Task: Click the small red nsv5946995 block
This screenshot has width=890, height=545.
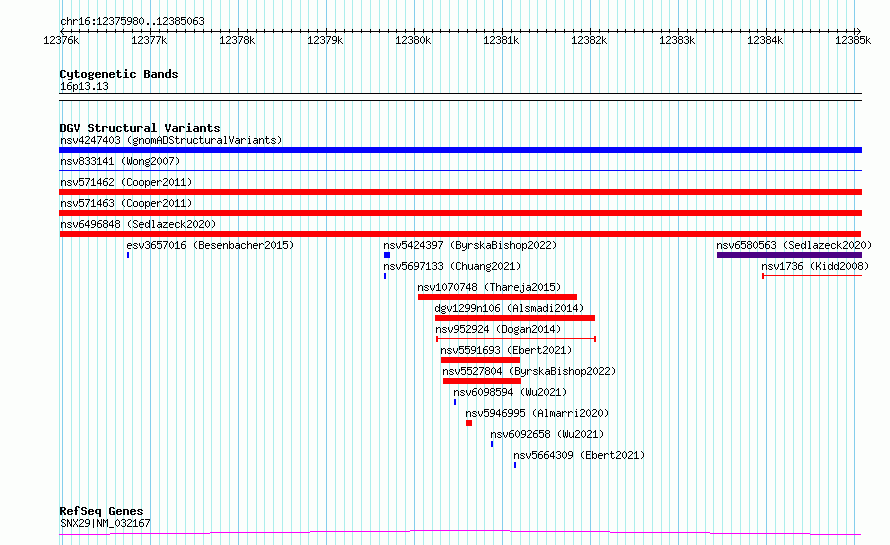Action: tap(469, 423)
